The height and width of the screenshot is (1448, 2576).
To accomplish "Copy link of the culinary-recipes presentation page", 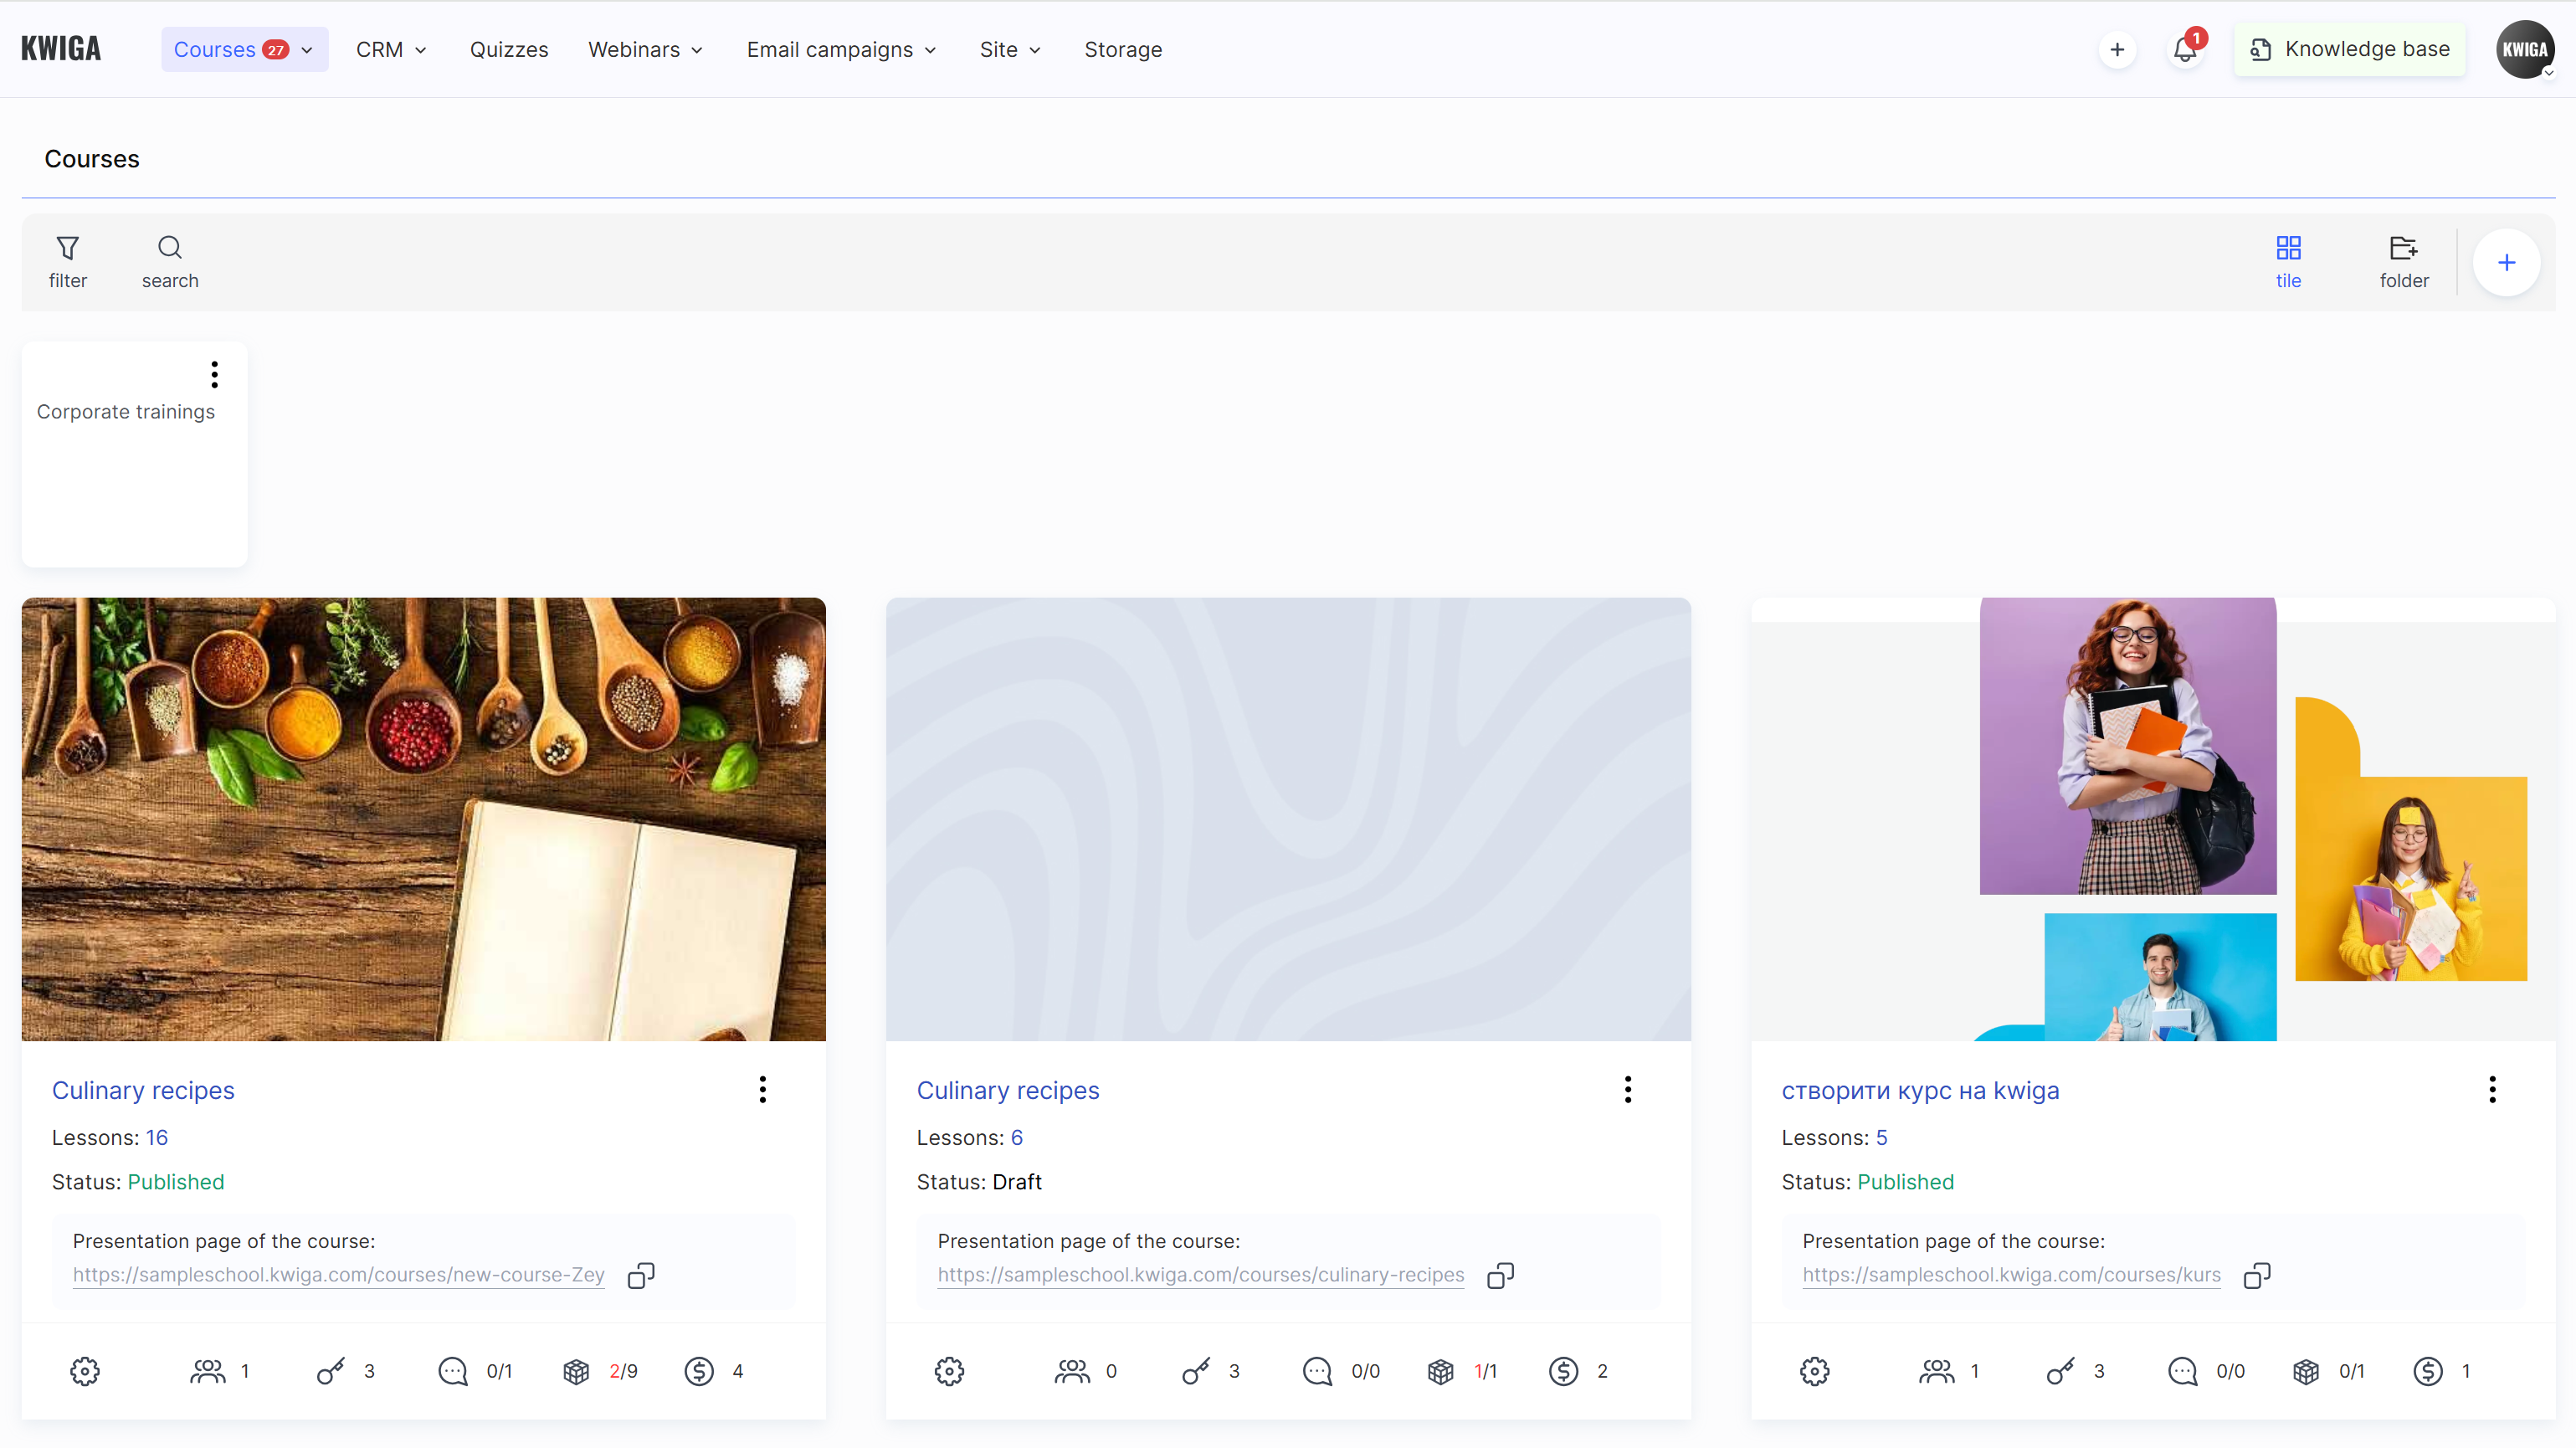I will coord(1500,1275).
